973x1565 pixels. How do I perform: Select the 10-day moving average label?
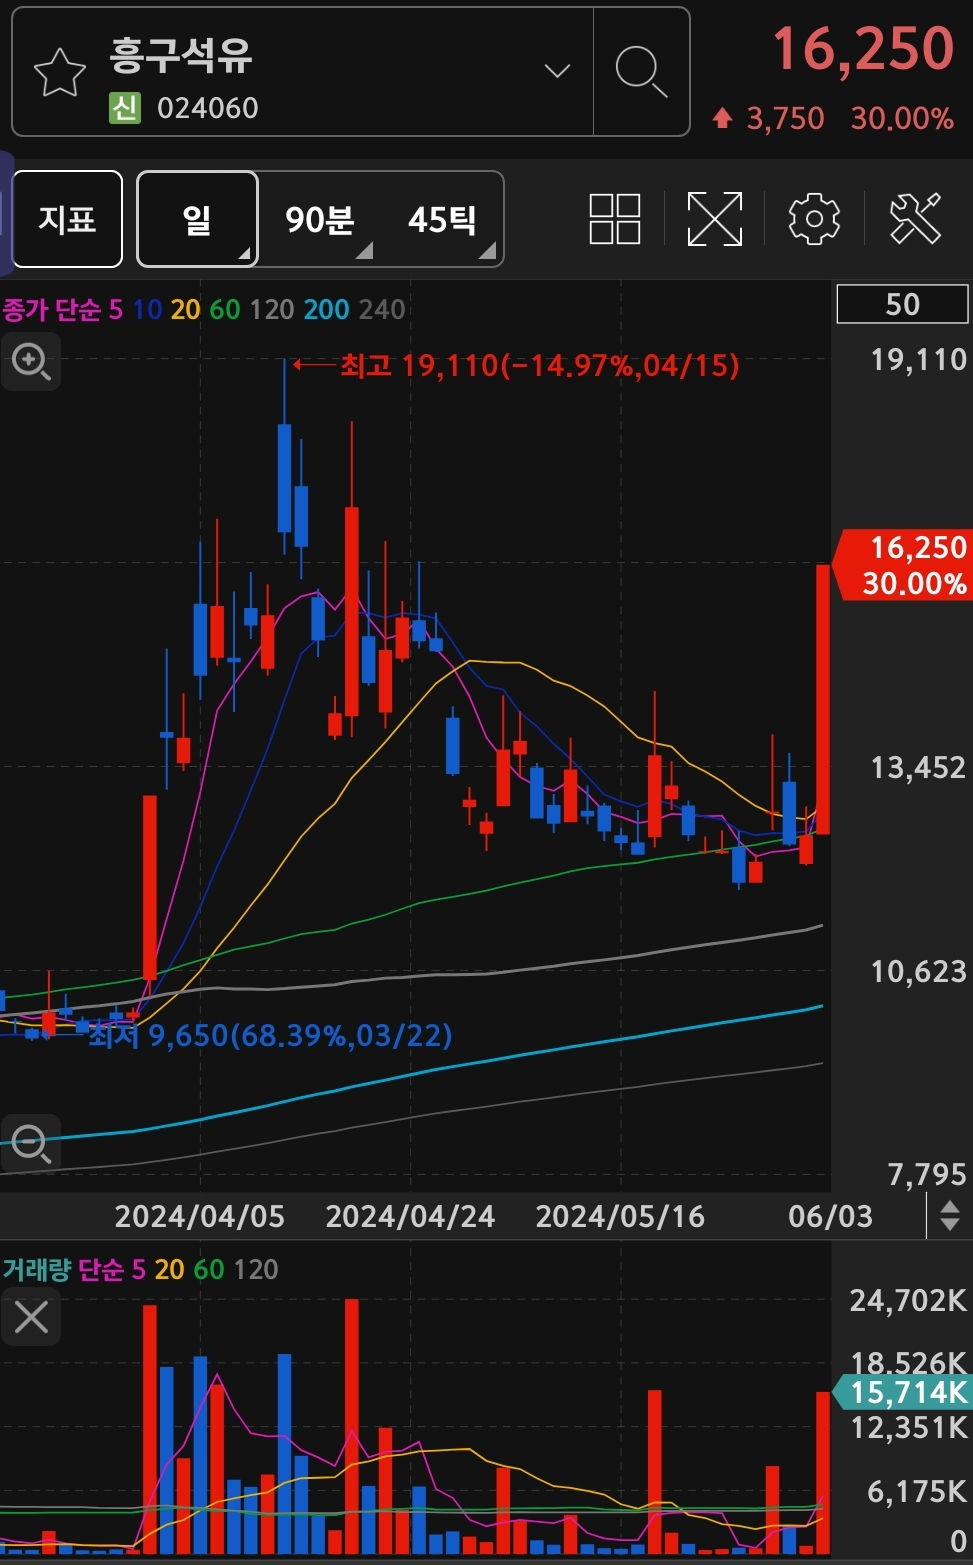(147, 310)
